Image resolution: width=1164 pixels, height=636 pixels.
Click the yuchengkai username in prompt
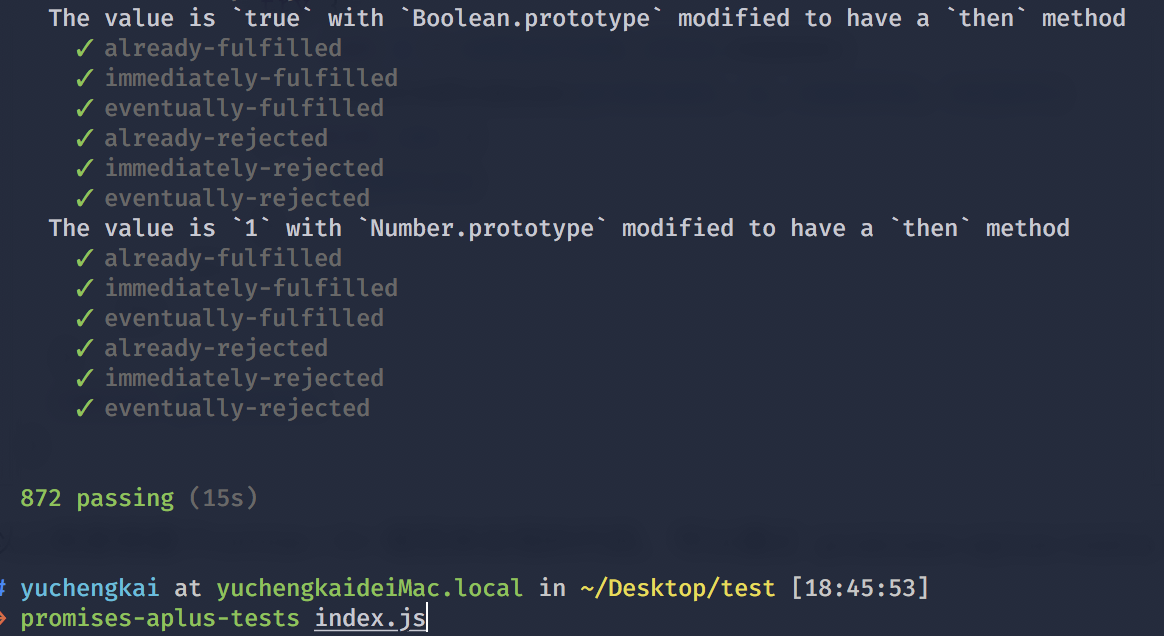[x=90, y=589]
